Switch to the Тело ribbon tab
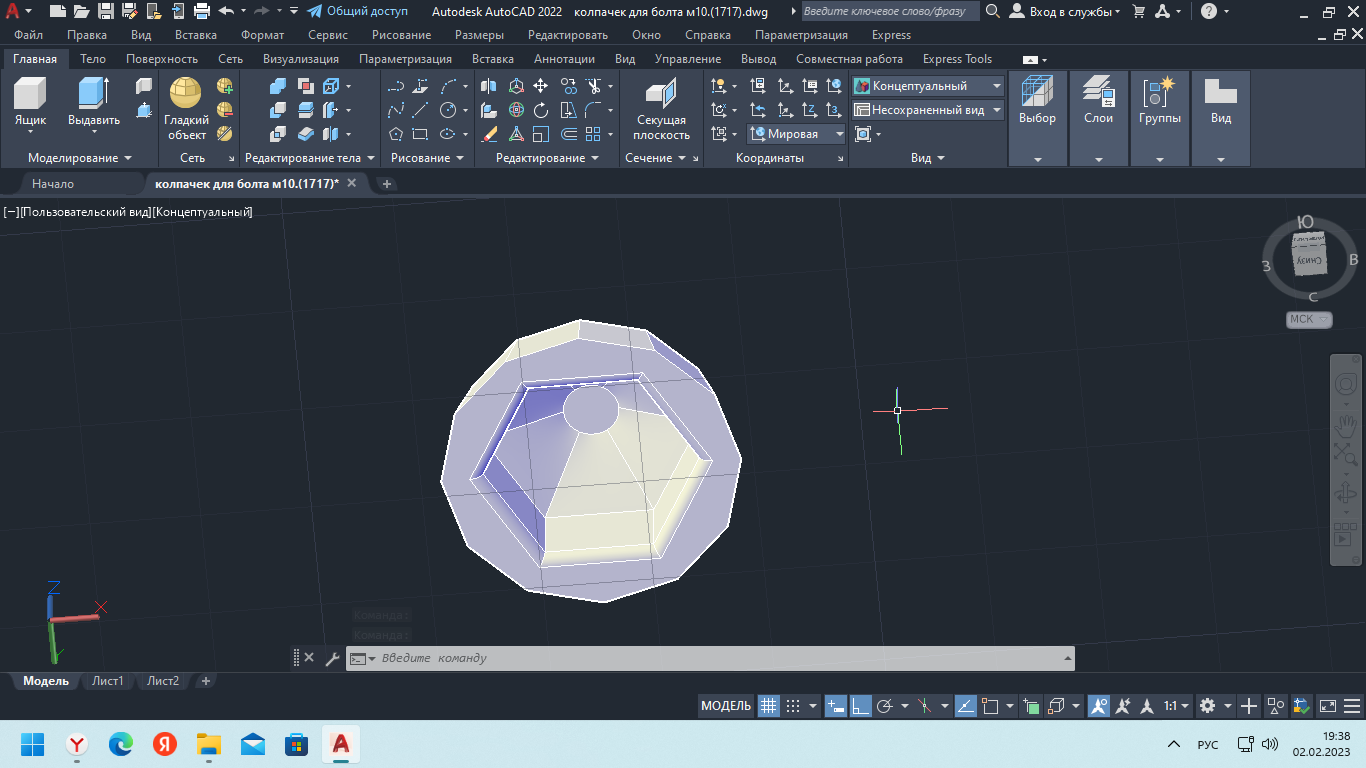This screenshot has width=1366, height=768. point(93,59)
